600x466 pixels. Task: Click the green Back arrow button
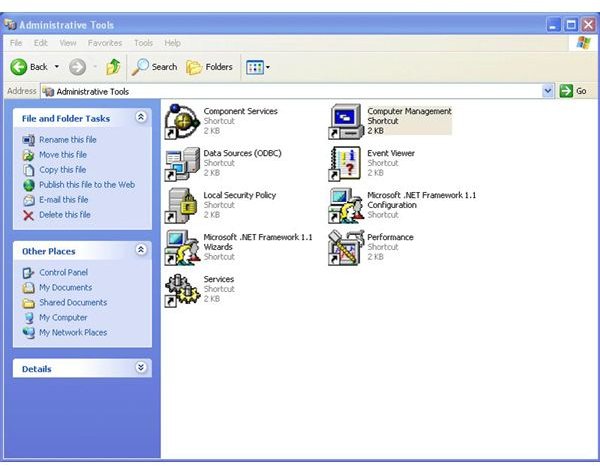click(18, 67)
